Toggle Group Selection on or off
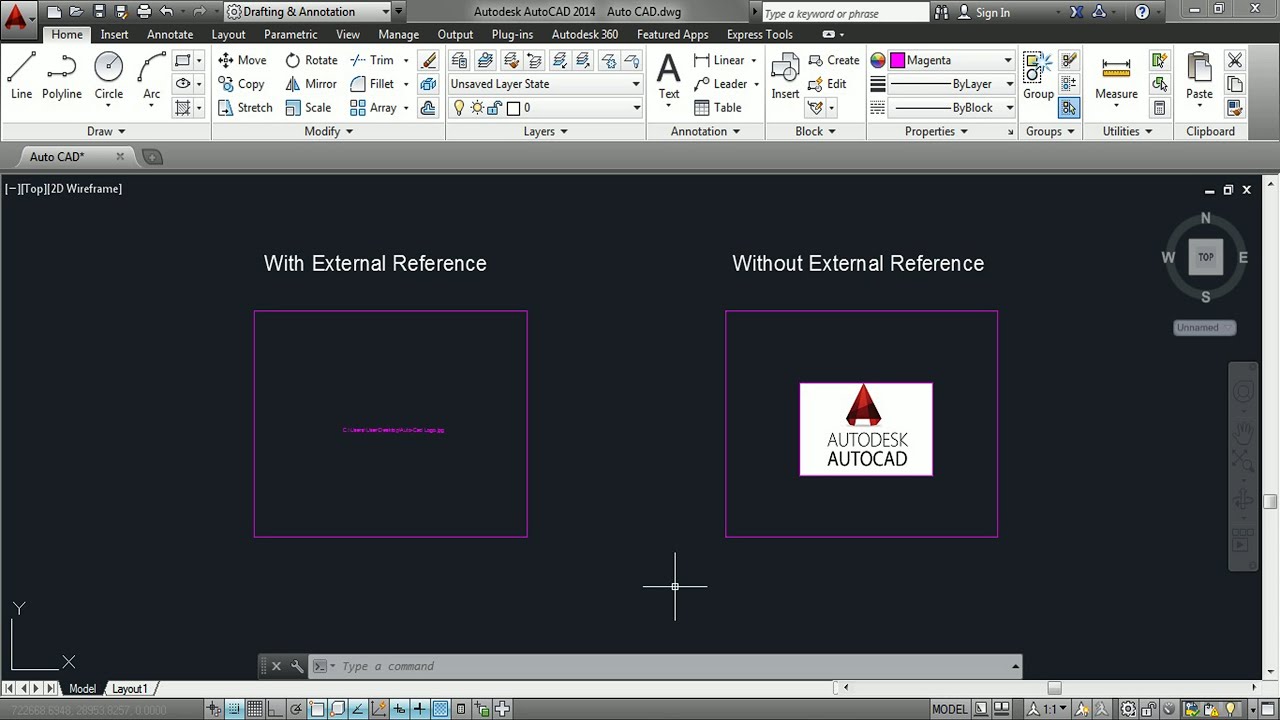1280x720 pixels. click(x=1069, y=108)
